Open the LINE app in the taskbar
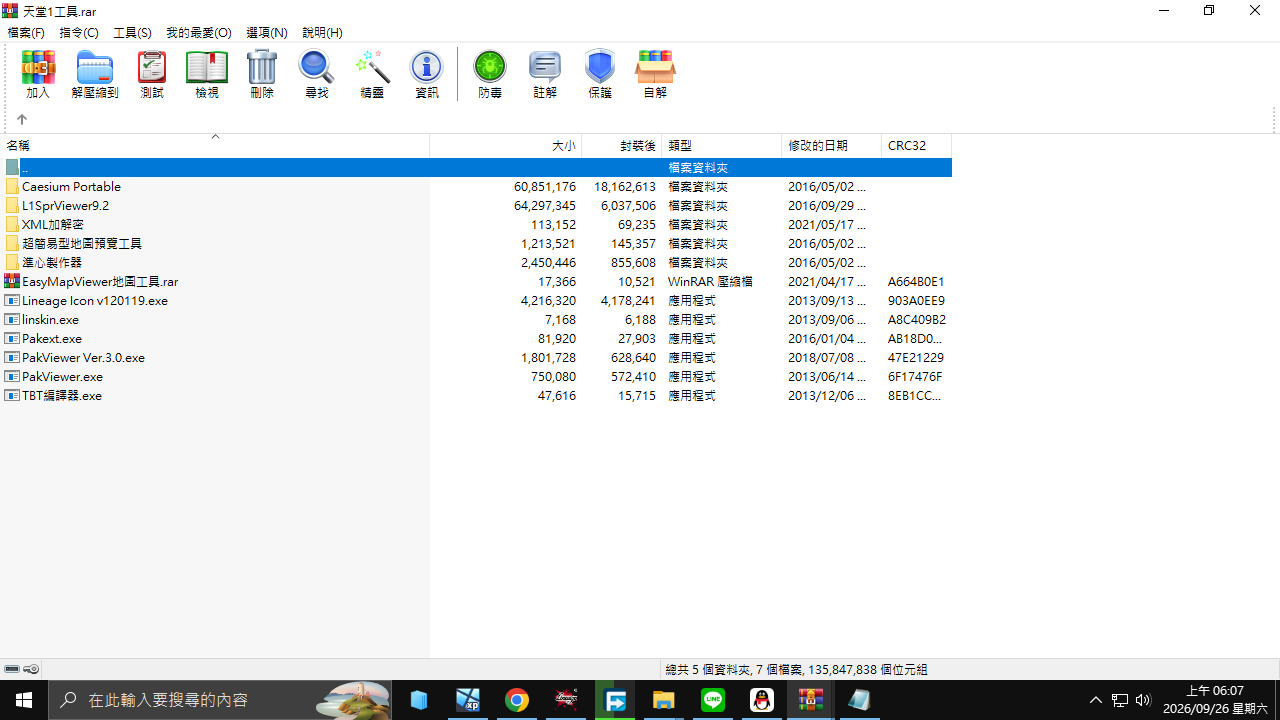The width and height of the screenshot is (1280, 720). pos(713,700)
